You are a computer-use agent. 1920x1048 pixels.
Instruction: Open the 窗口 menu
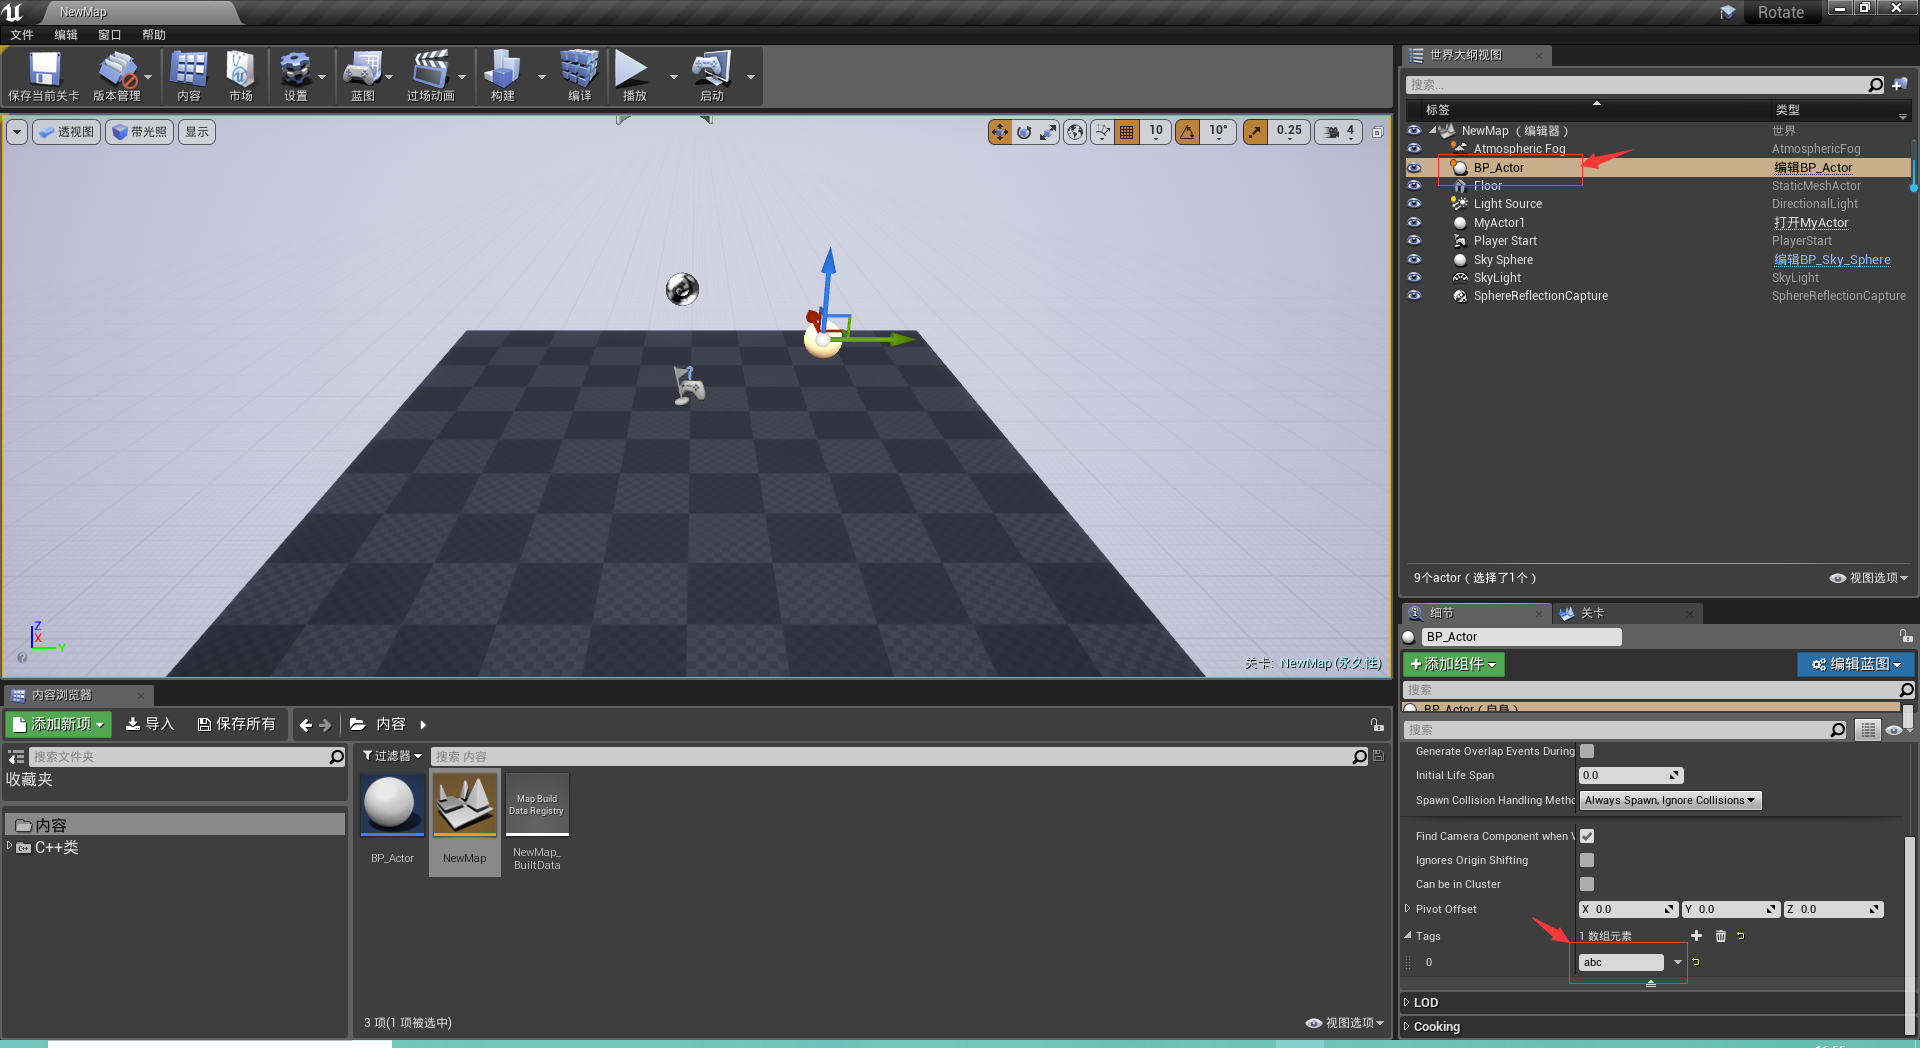point(109,34)
